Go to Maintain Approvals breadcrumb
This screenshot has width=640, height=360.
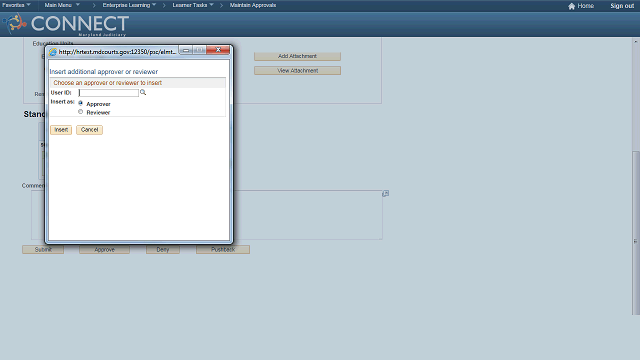pyautogui.click(x=253, y=5)
